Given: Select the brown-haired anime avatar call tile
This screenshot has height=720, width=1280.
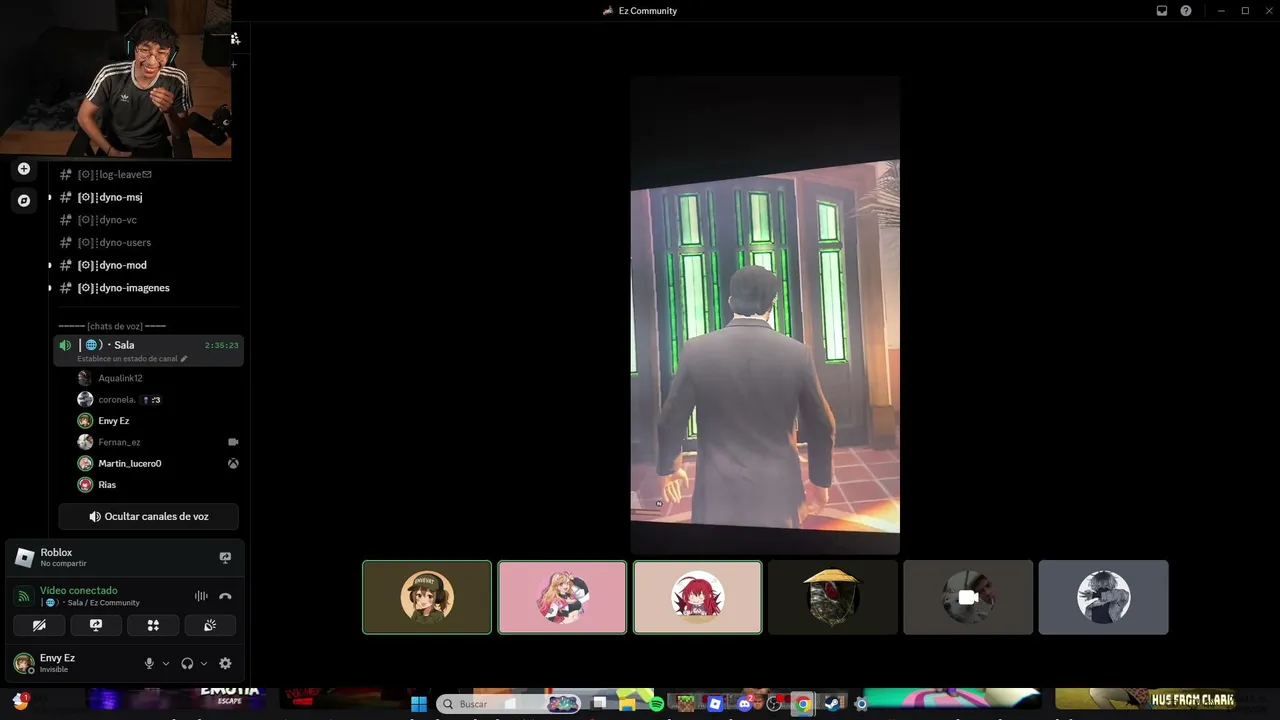Looking at the screenshot, I should 427,597.
